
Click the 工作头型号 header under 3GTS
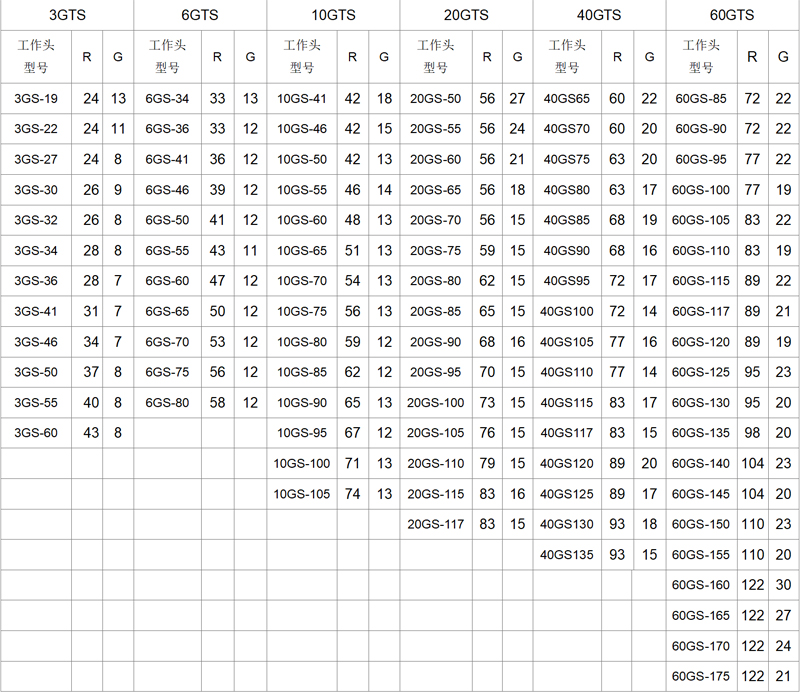[36, 57]
